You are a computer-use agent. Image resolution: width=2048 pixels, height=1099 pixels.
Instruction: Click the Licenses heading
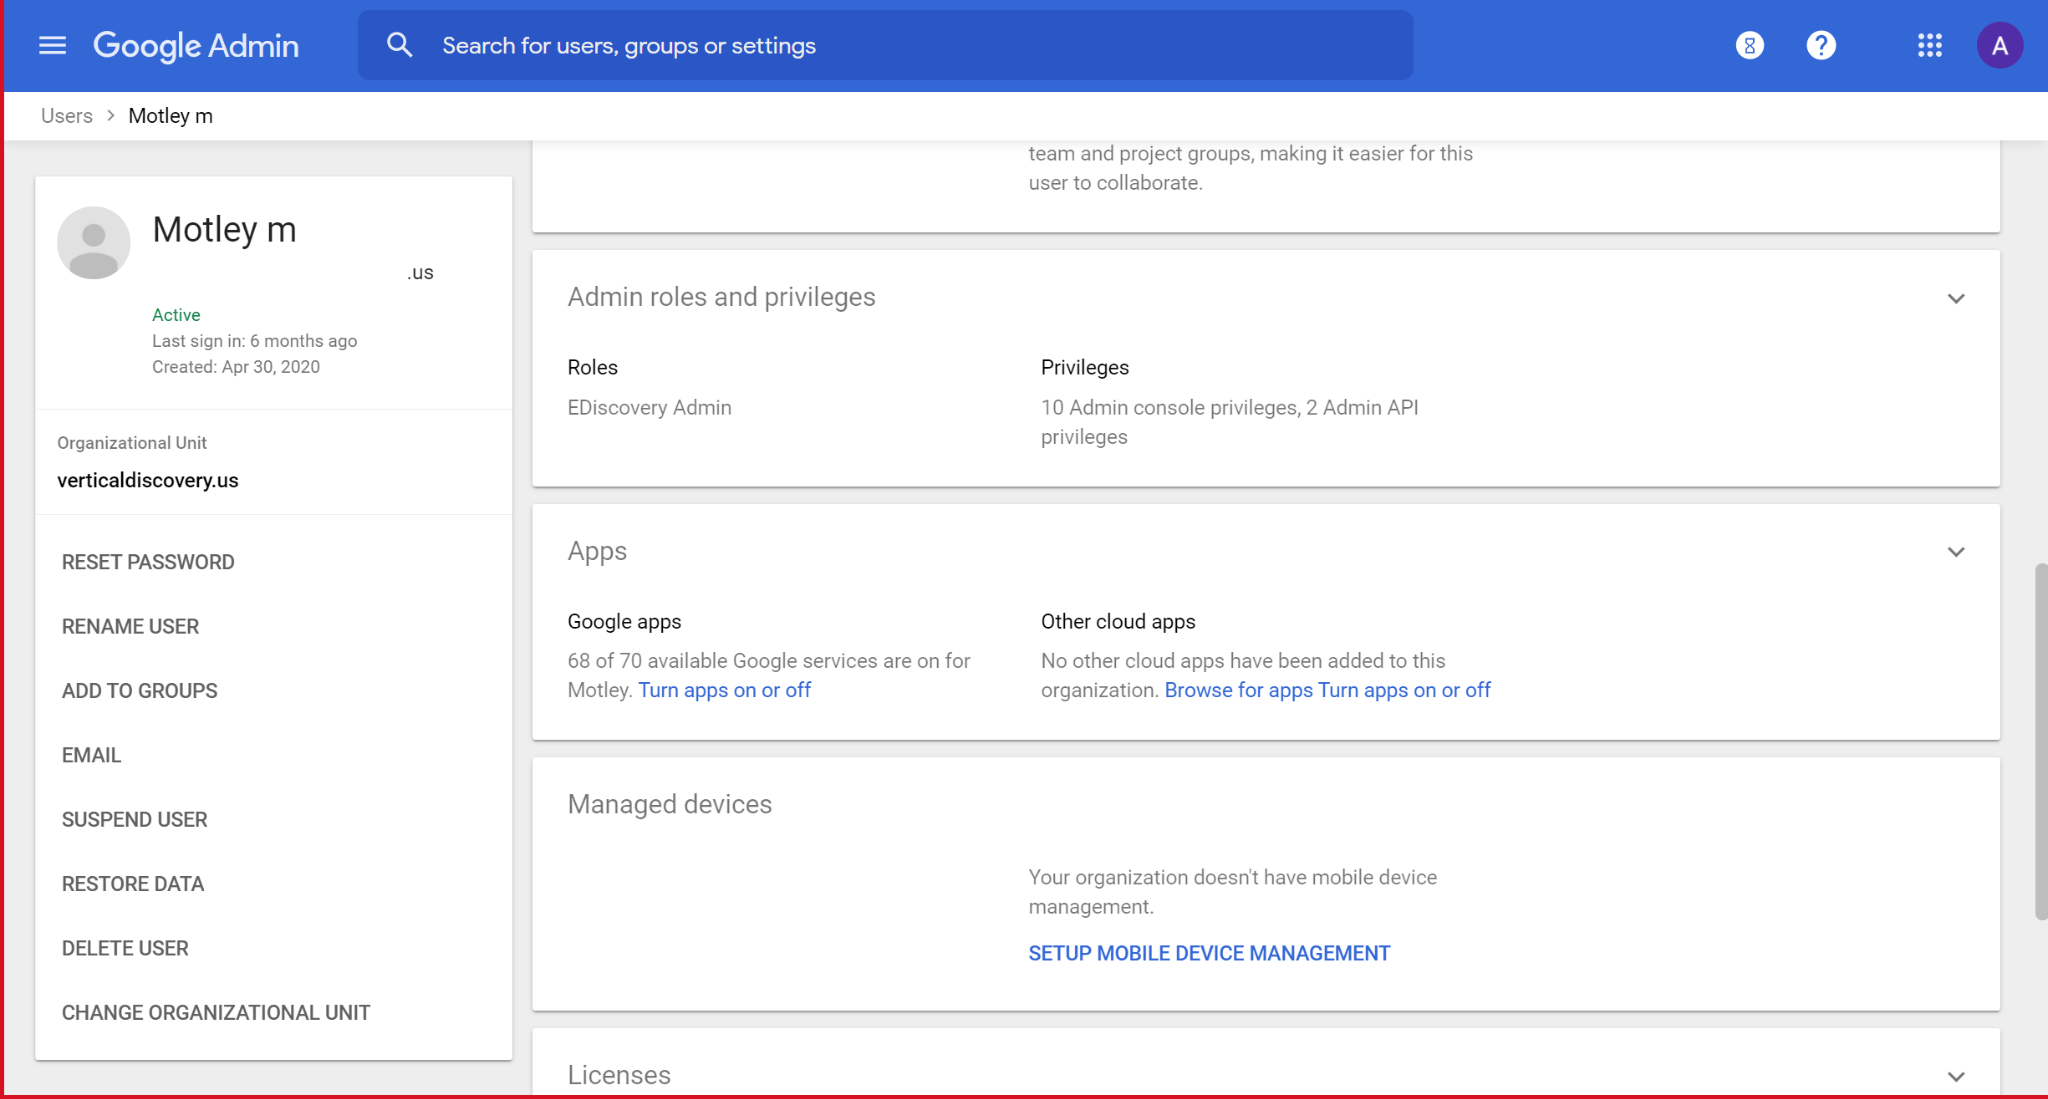click(x=619, y=1075)
